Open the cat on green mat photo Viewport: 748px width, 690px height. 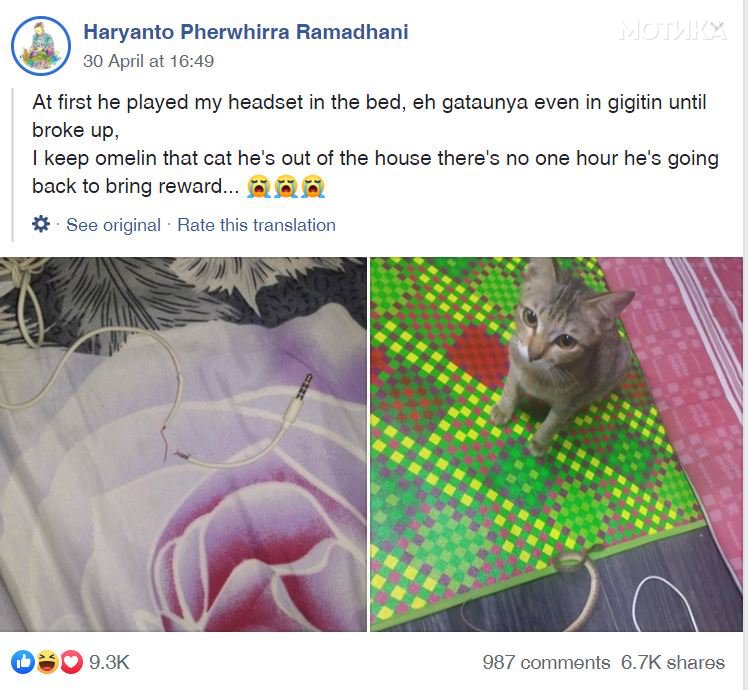[x=556, y=444]
